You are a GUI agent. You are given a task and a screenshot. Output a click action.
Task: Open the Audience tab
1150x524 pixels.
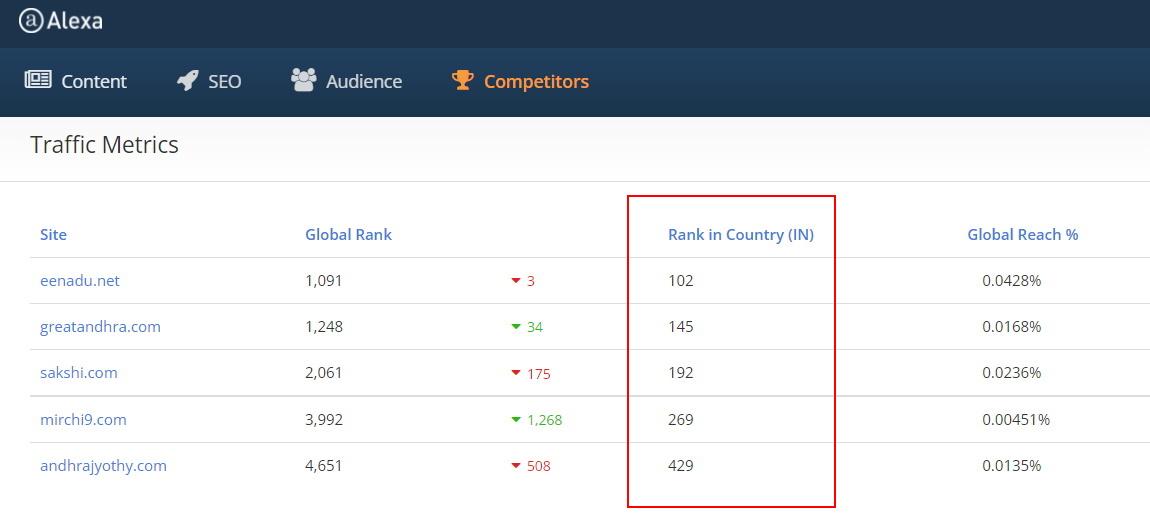point(346,81)
